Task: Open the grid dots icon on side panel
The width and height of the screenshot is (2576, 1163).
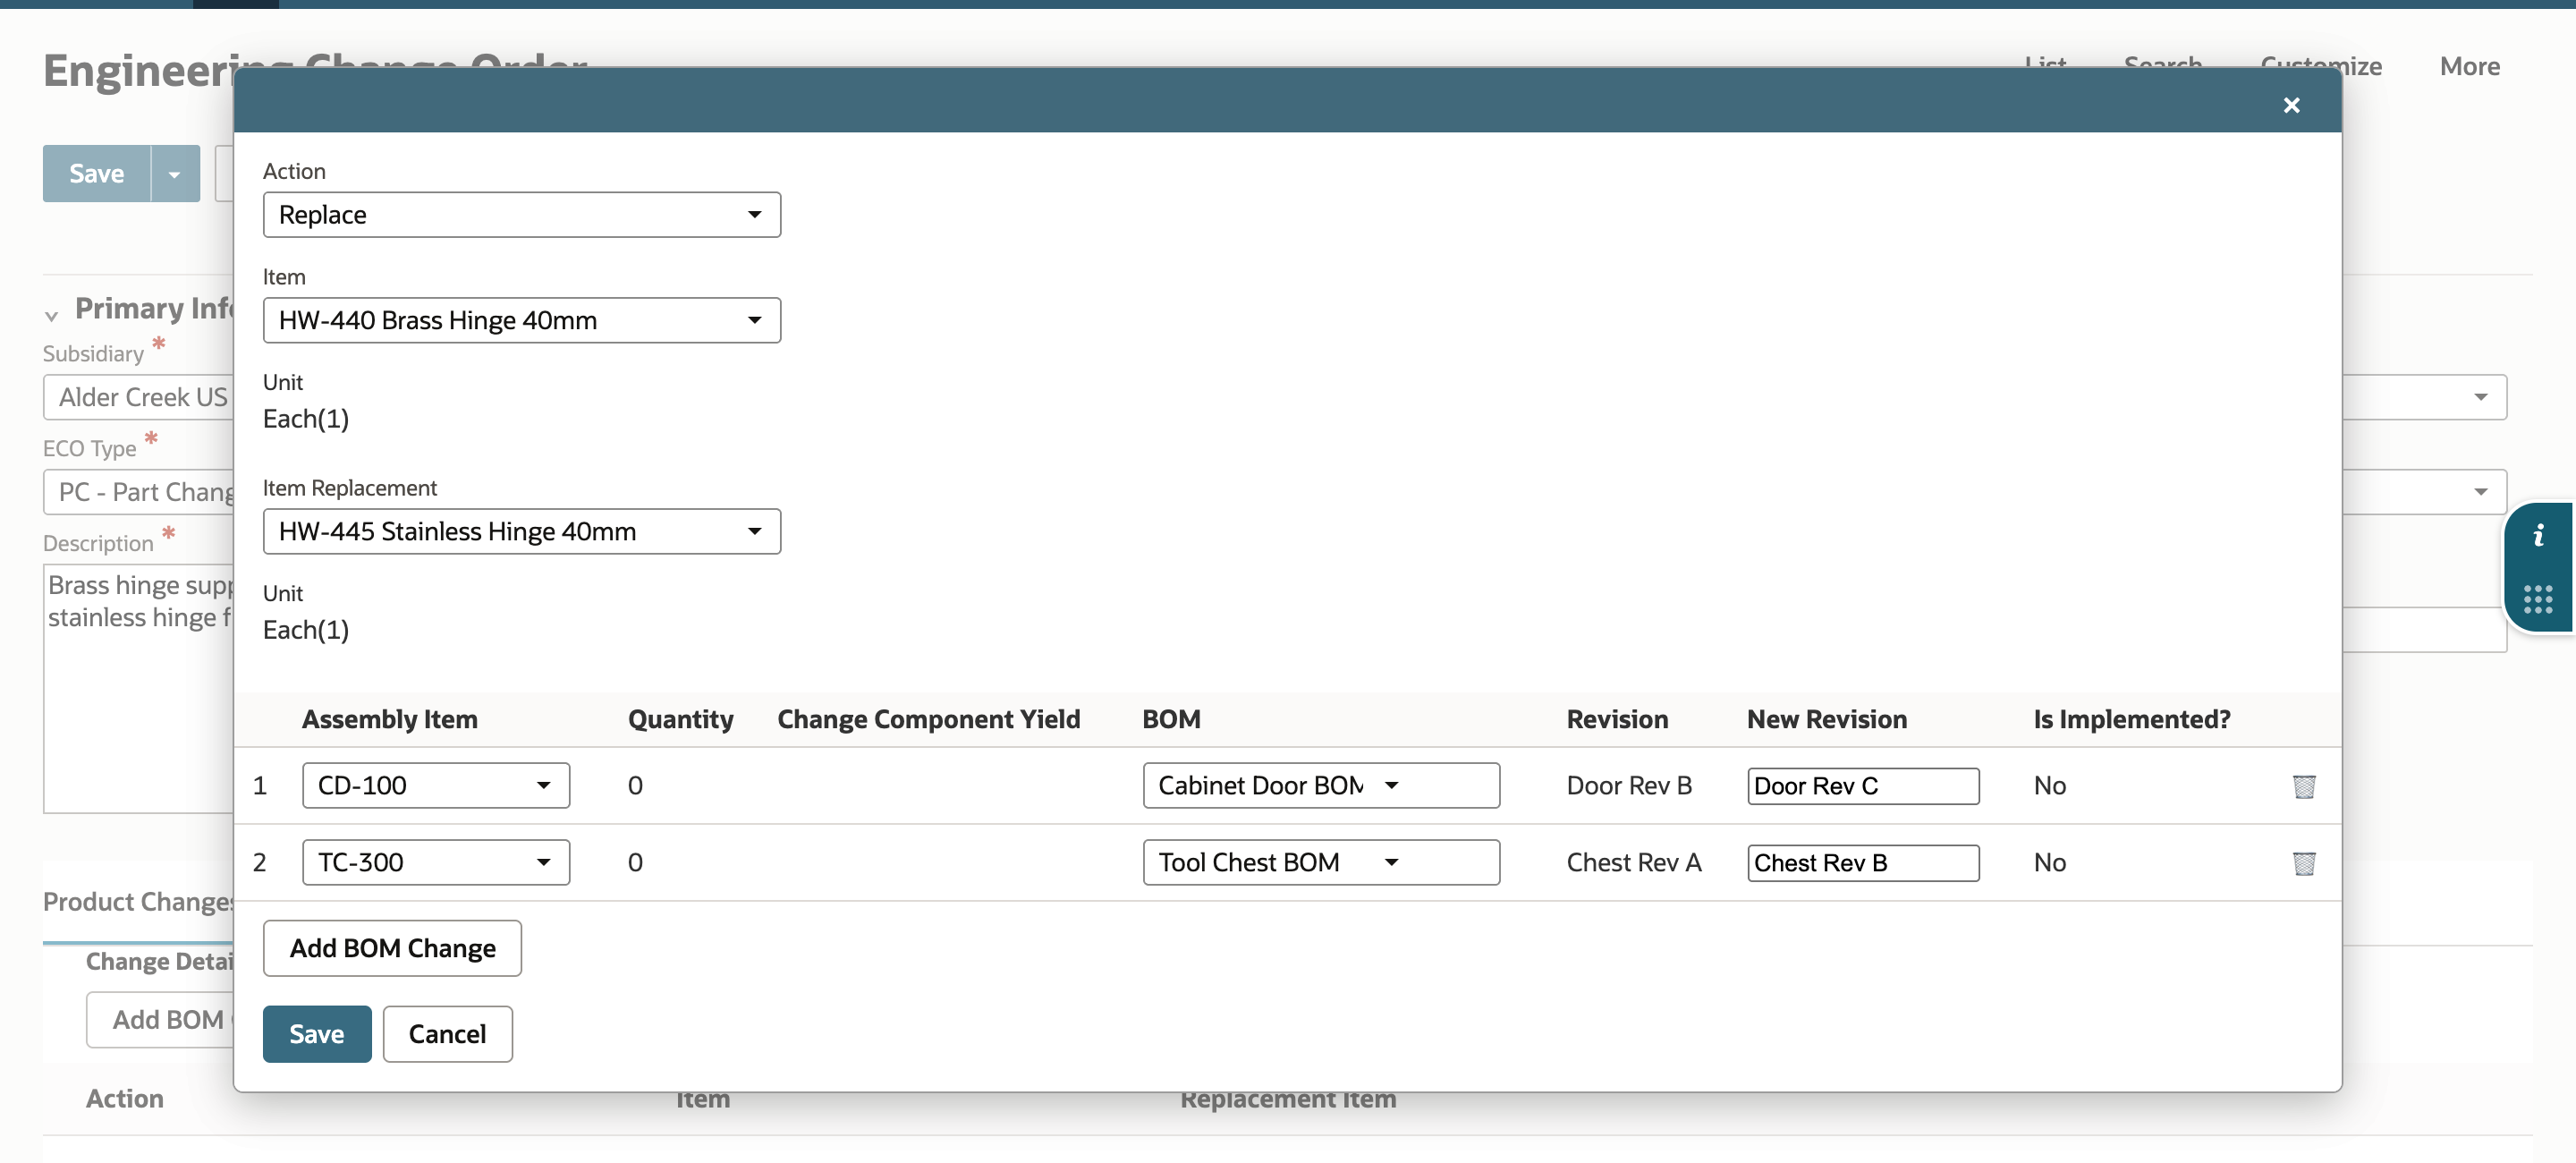Action: pos(2538,599)
